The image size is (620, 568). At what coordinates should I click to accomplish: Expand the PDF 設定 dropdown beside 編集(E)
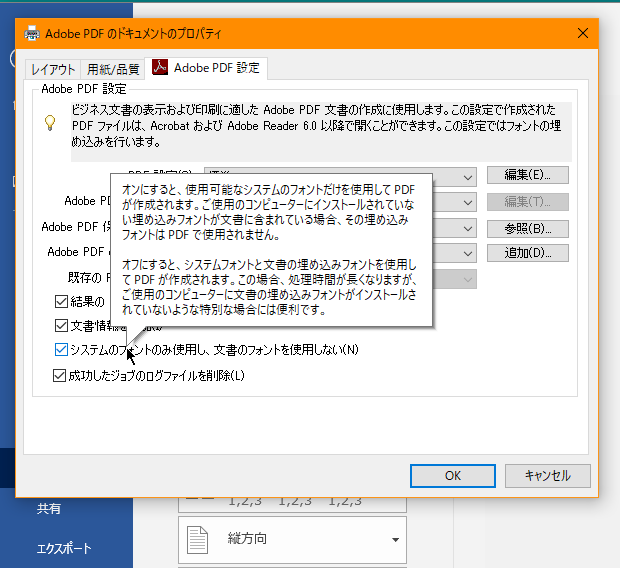468,177
